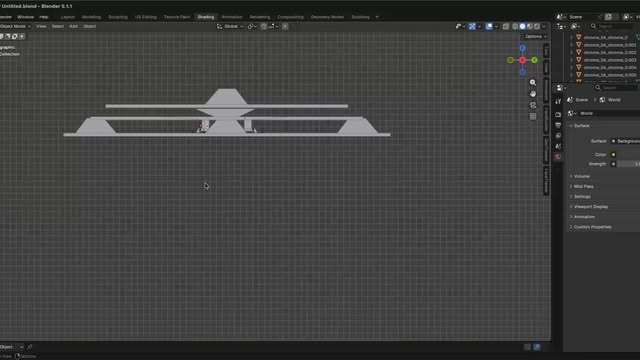Open the View Layer properties tab icon

[x=558, y=136]
